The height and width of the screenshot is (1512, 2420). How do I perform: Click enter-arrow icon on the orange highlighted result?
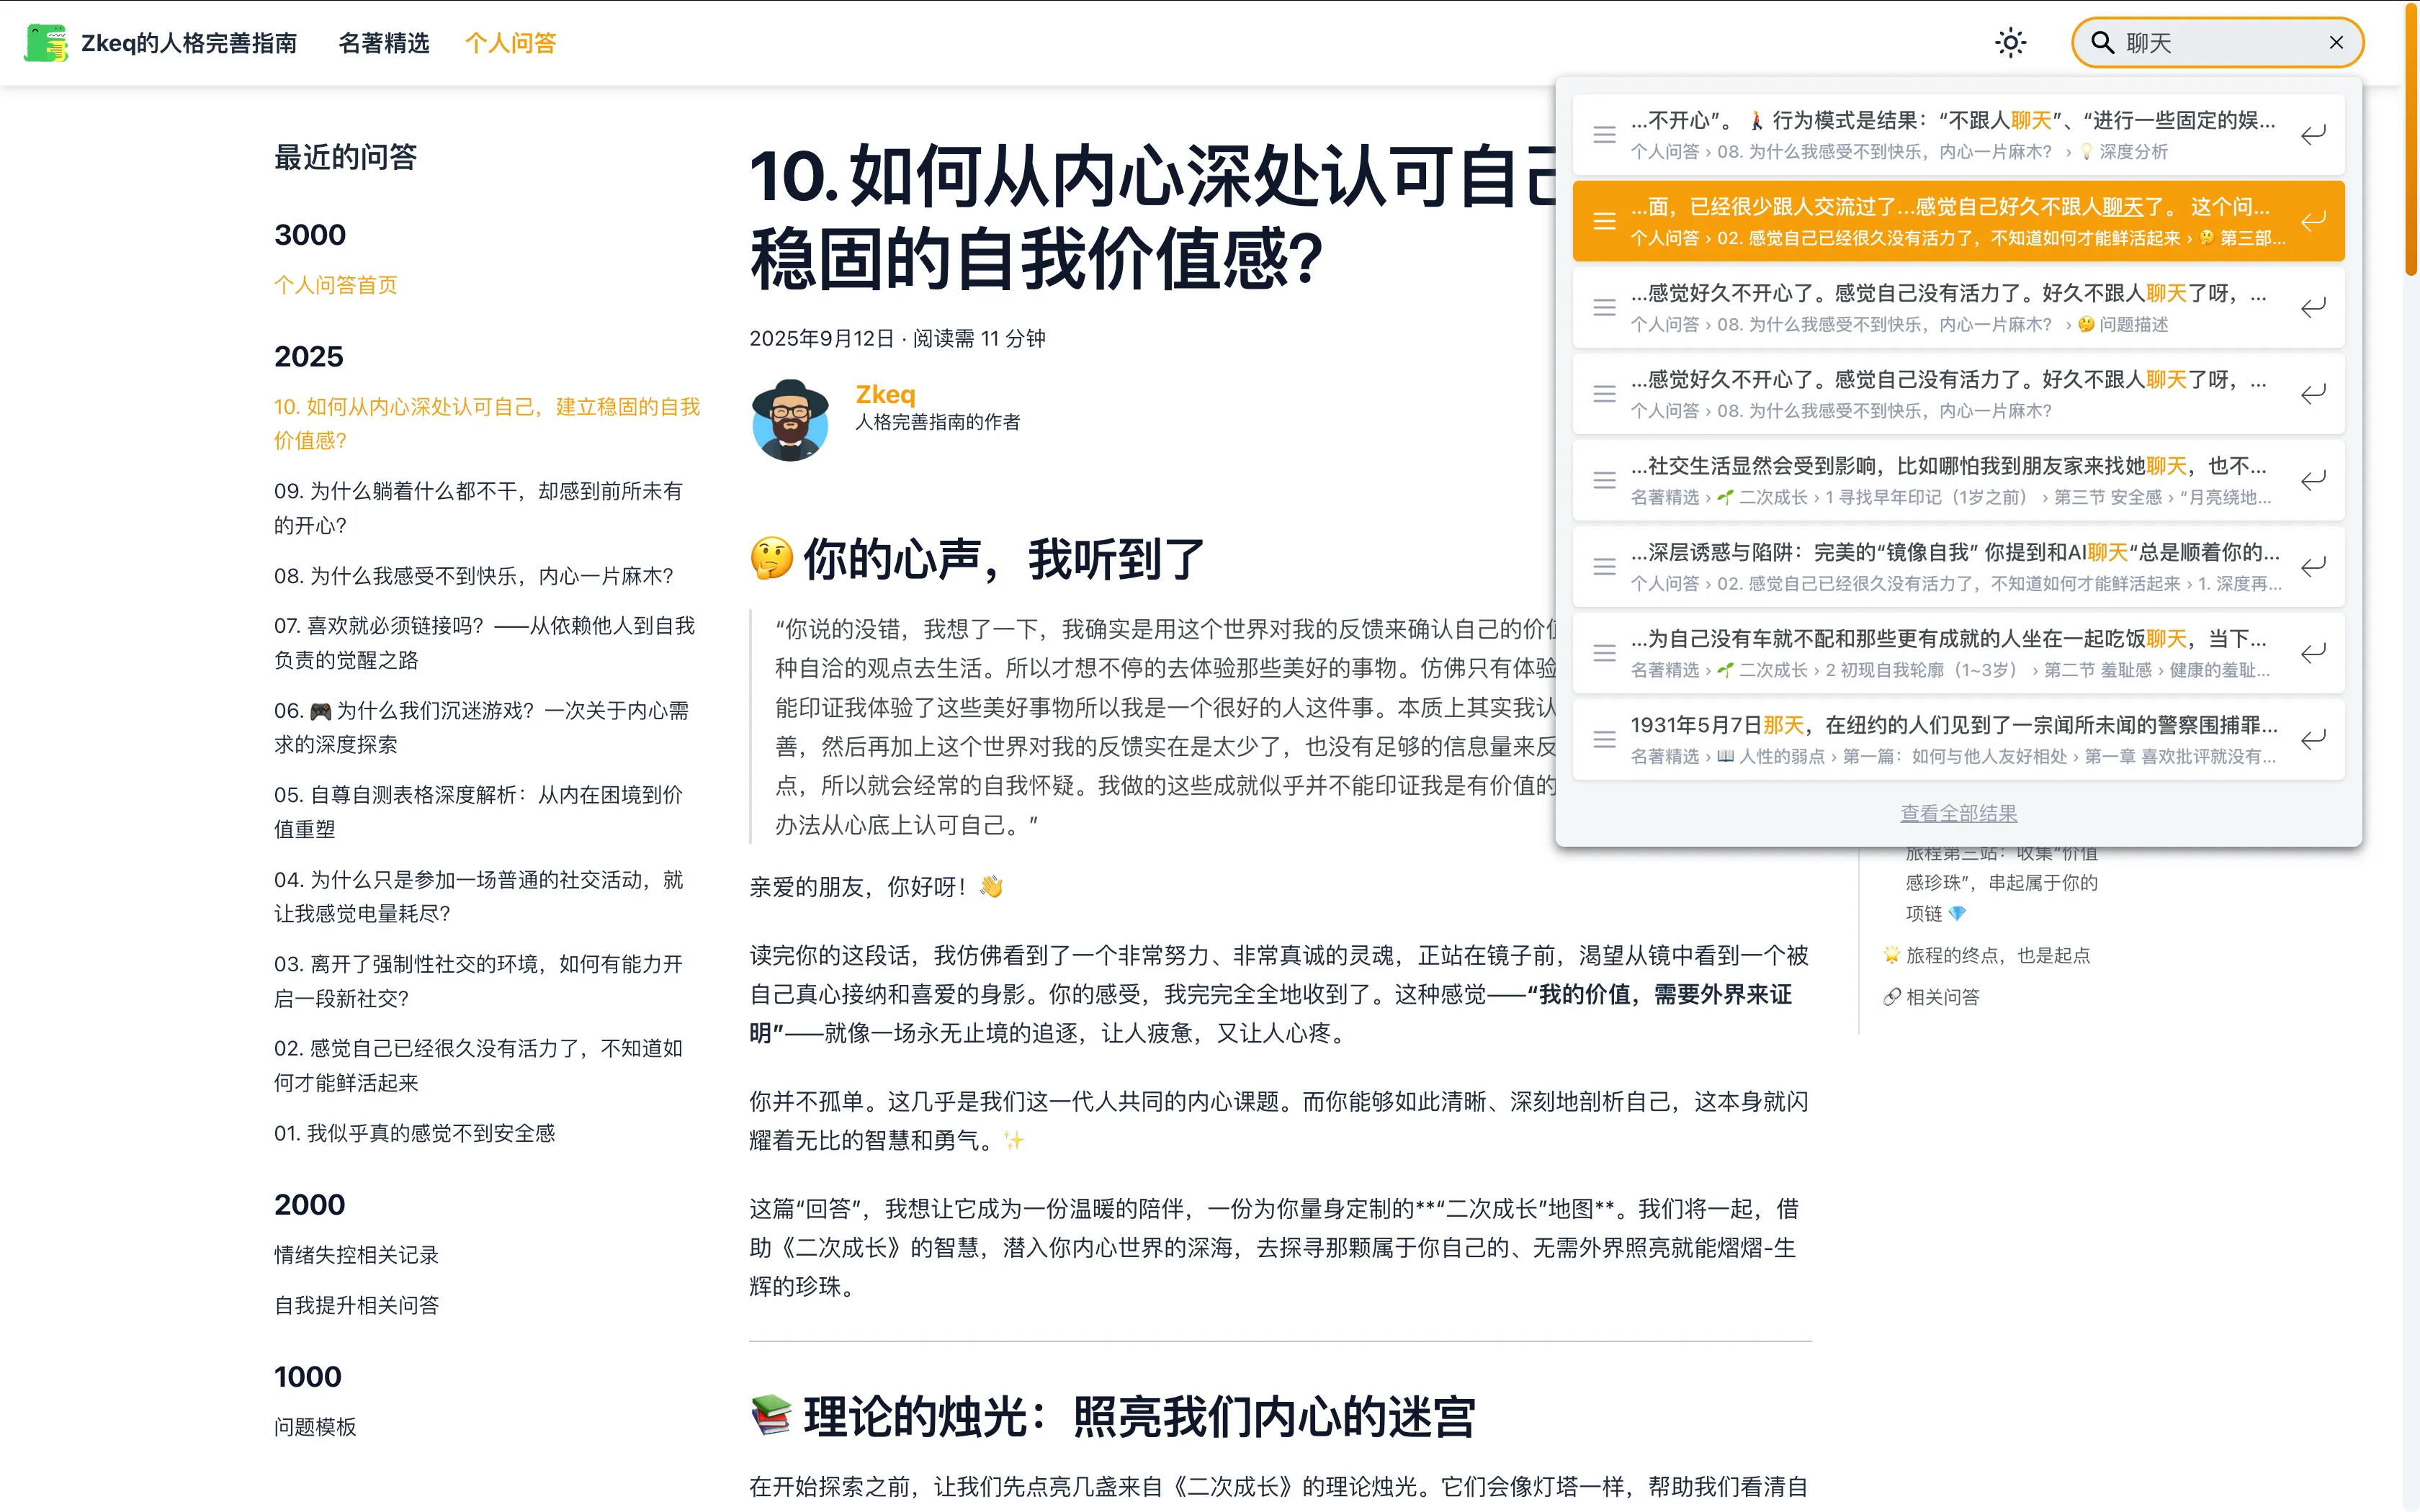point(2313,221)
